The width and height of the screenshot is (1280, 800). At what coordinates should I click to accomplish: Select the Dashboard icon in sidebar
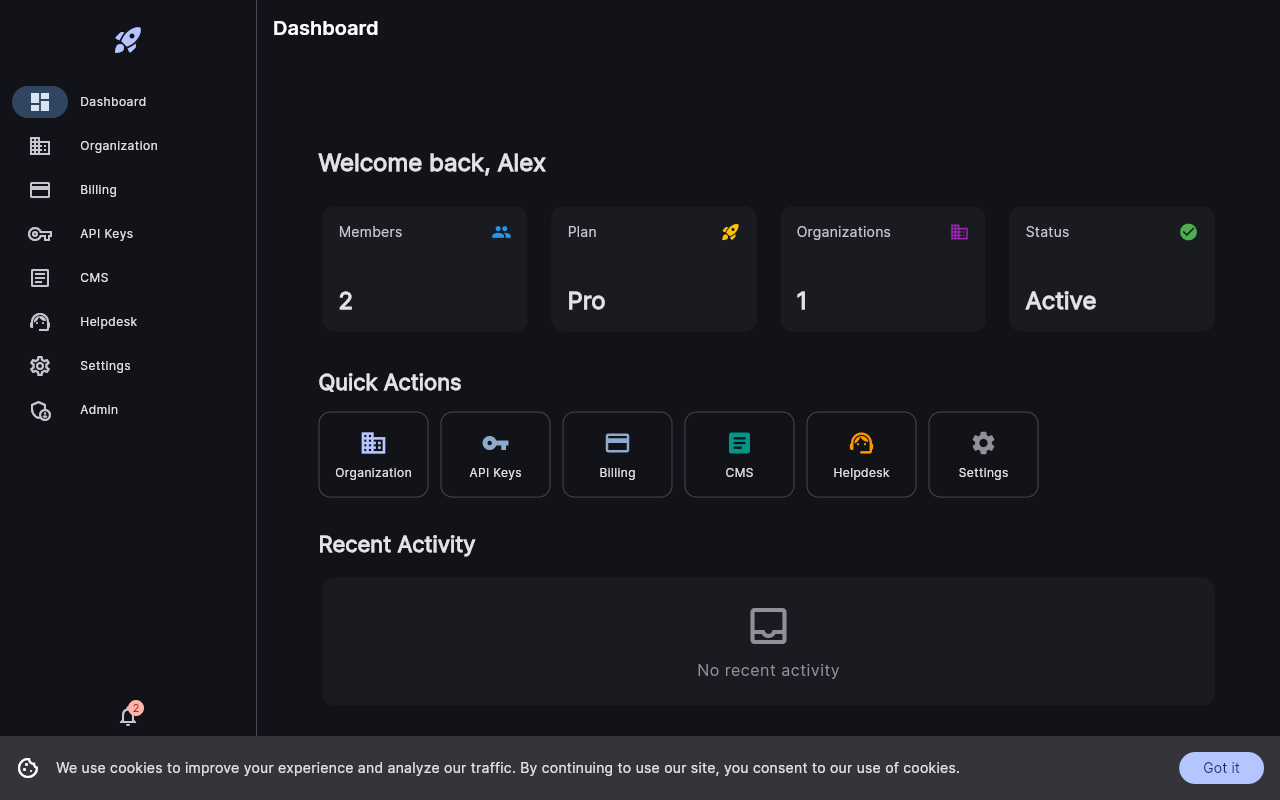tap(40, 101)
